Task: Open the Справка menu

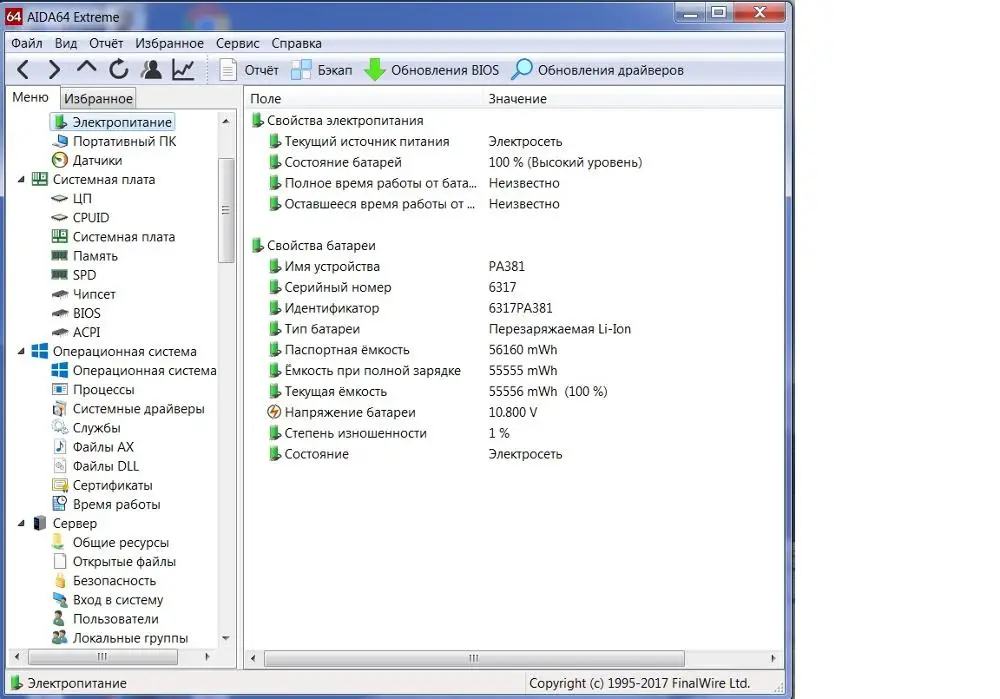Action: coord(296,43)
